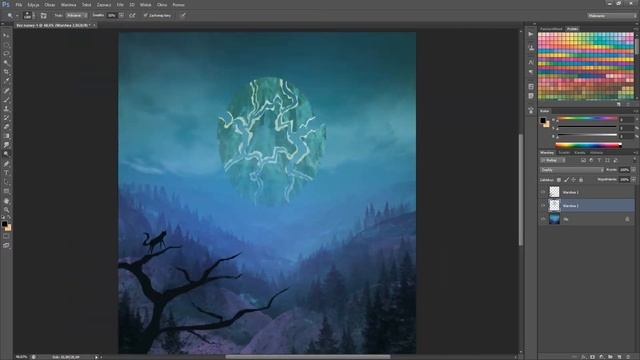Select the Crop tool

pyautogui.click(x=6, y=72)
